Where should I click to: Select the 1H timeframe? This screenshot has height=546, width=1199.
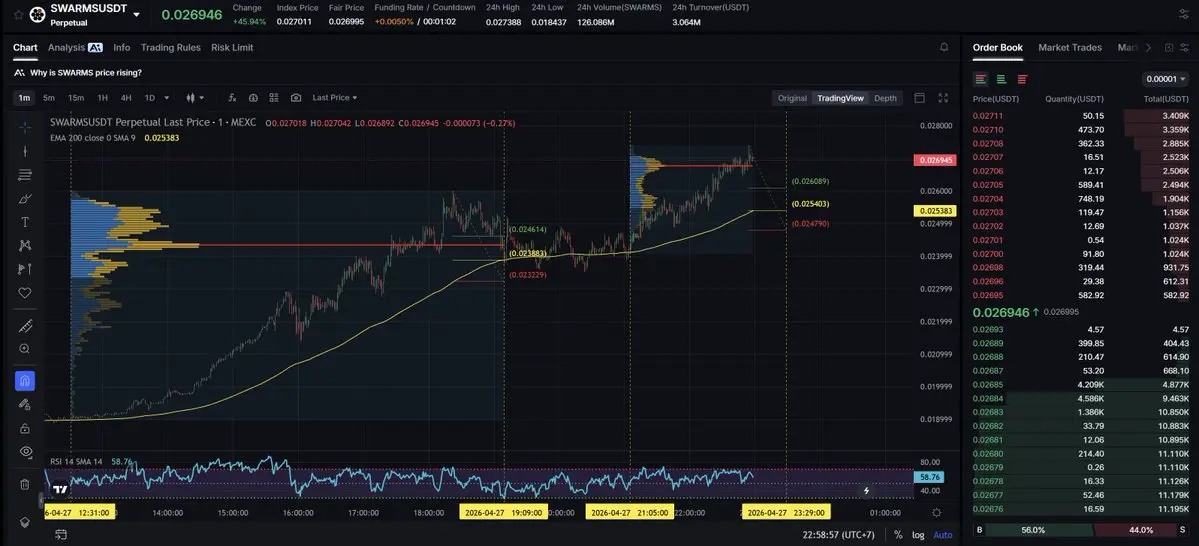pyautogui.click(x=102, y=98)
